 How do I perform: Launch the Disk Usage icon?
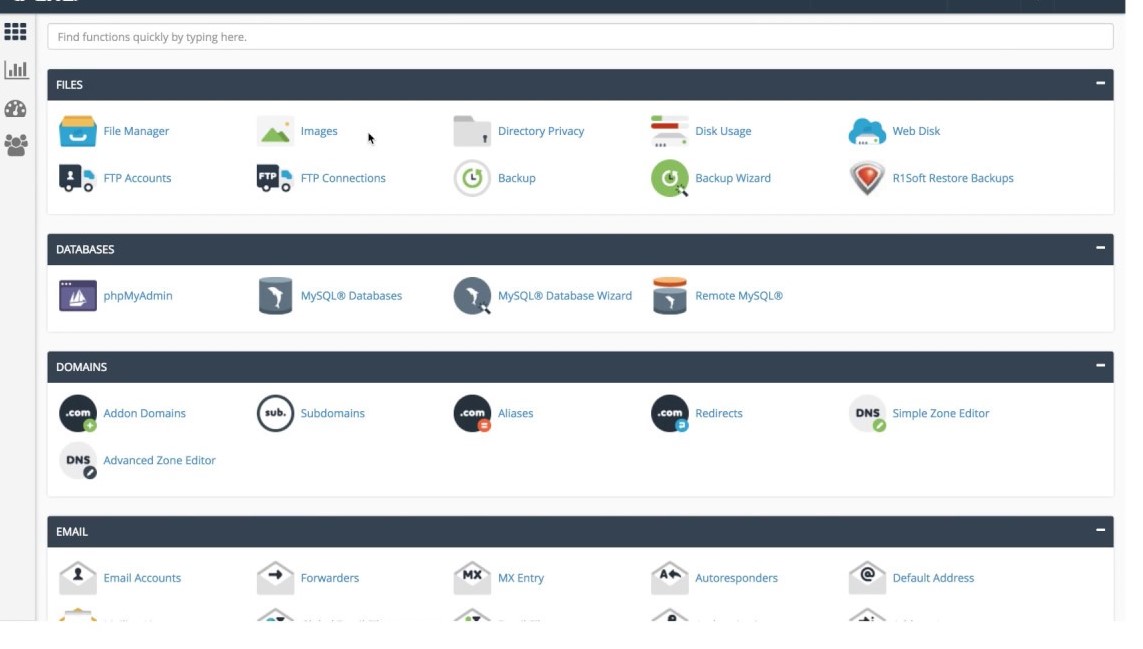point(669,131)
